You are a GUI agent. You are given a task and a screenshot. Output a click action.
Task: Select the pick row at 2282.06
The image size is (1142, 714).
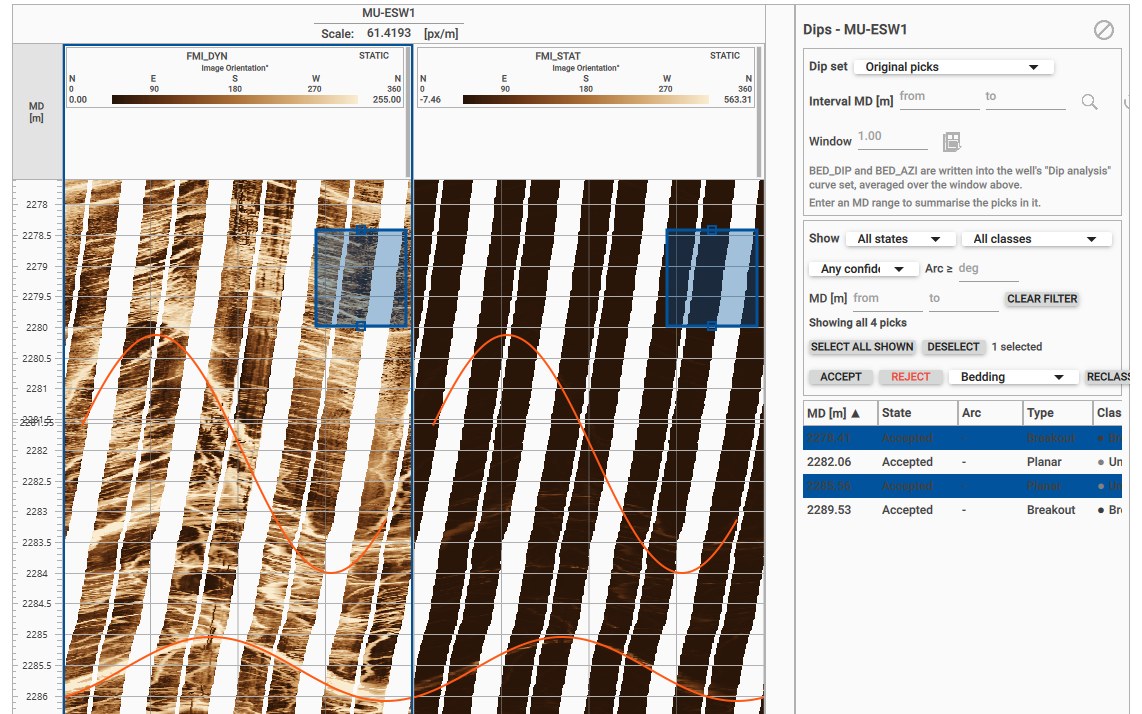962,462
